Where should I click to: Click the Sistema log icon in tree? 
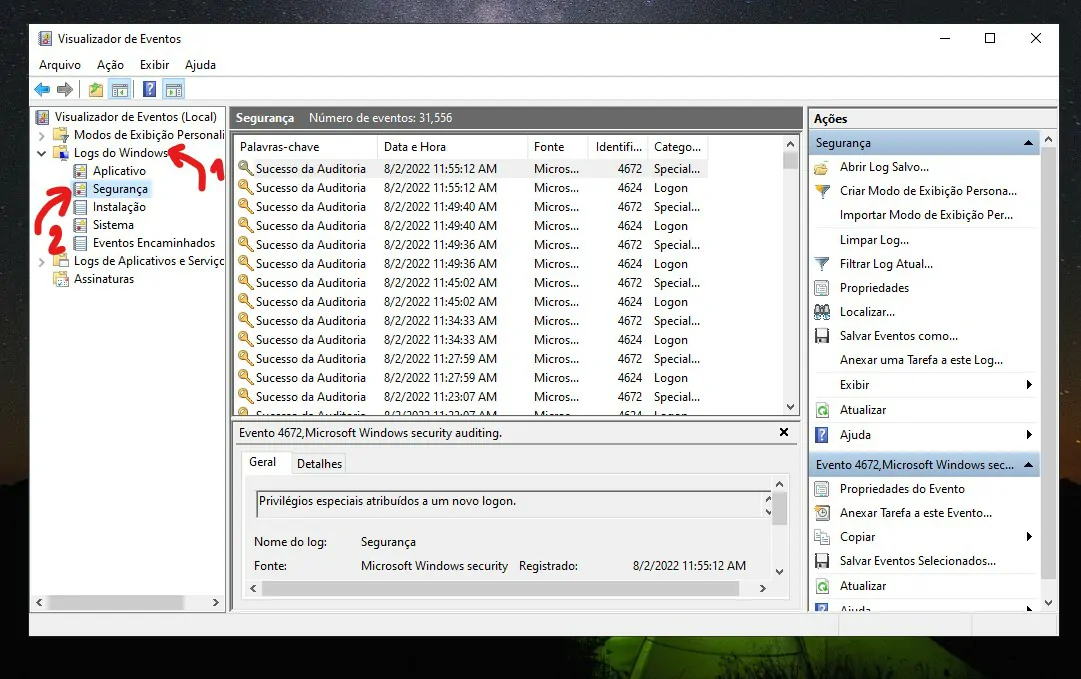[81, 225]
